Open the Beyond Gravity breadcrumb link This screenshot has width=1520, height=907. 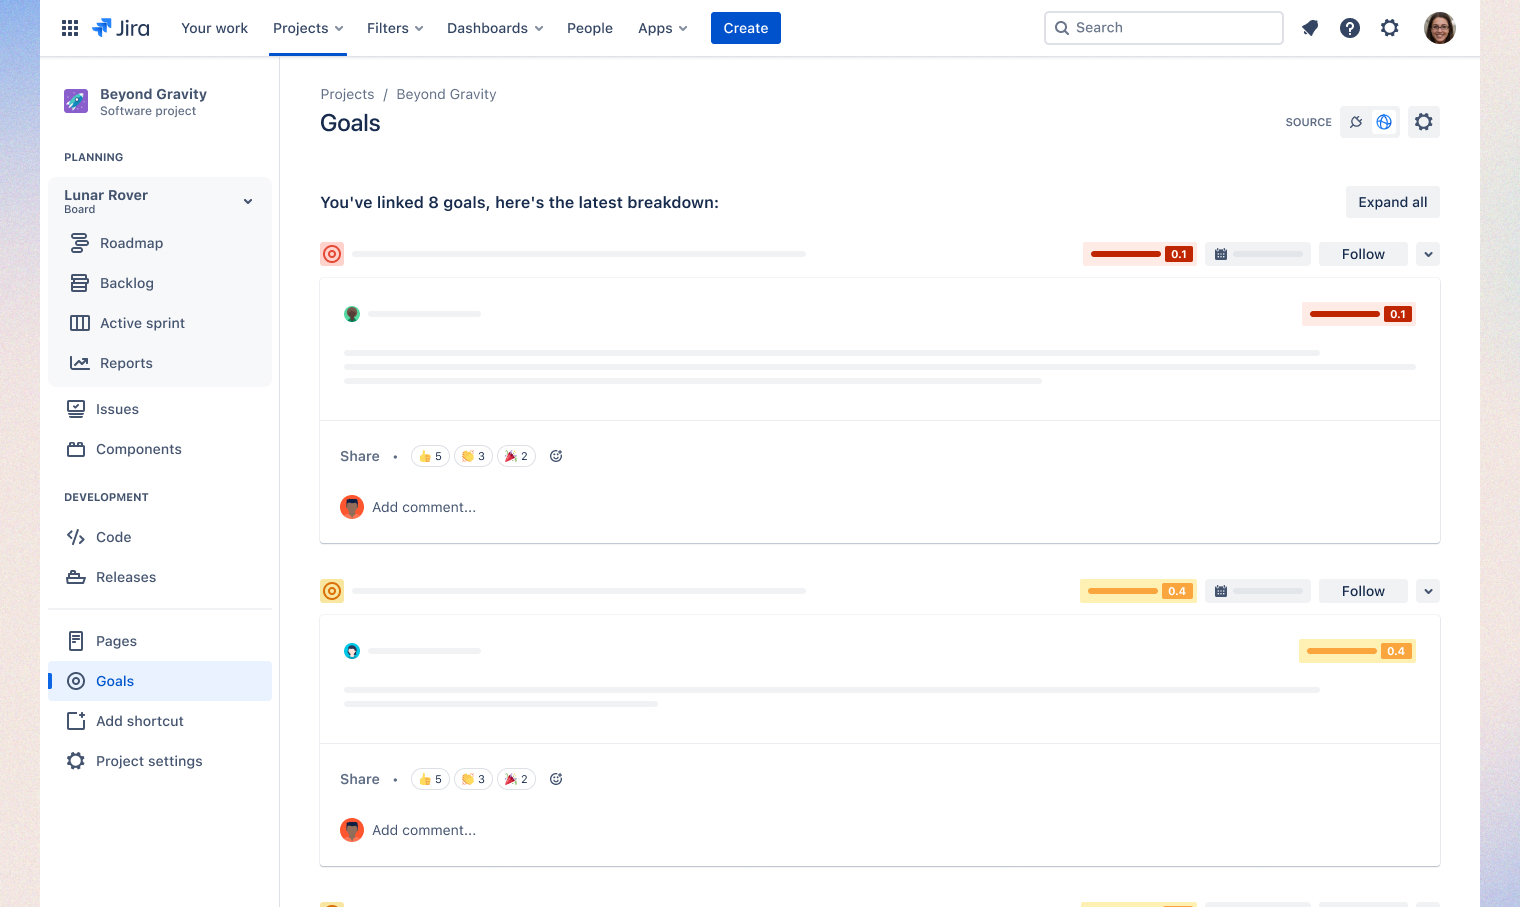446,94
